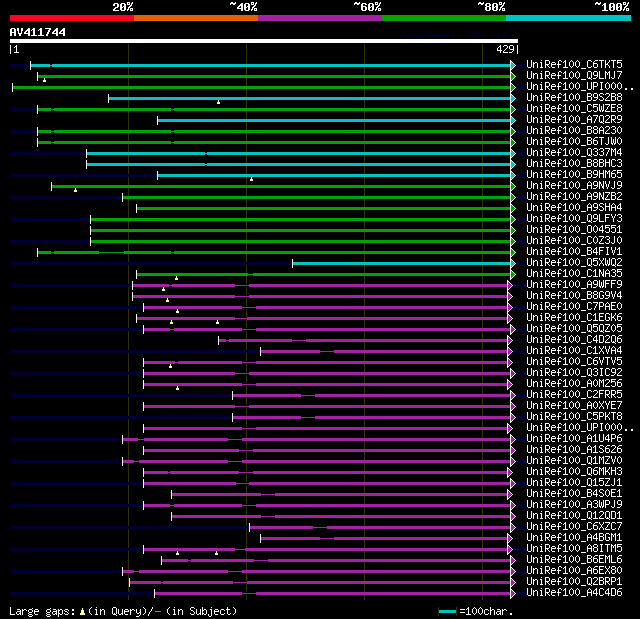
Task: Click the UniRef100_C6XZC7 label
Action: coord(574,527)
